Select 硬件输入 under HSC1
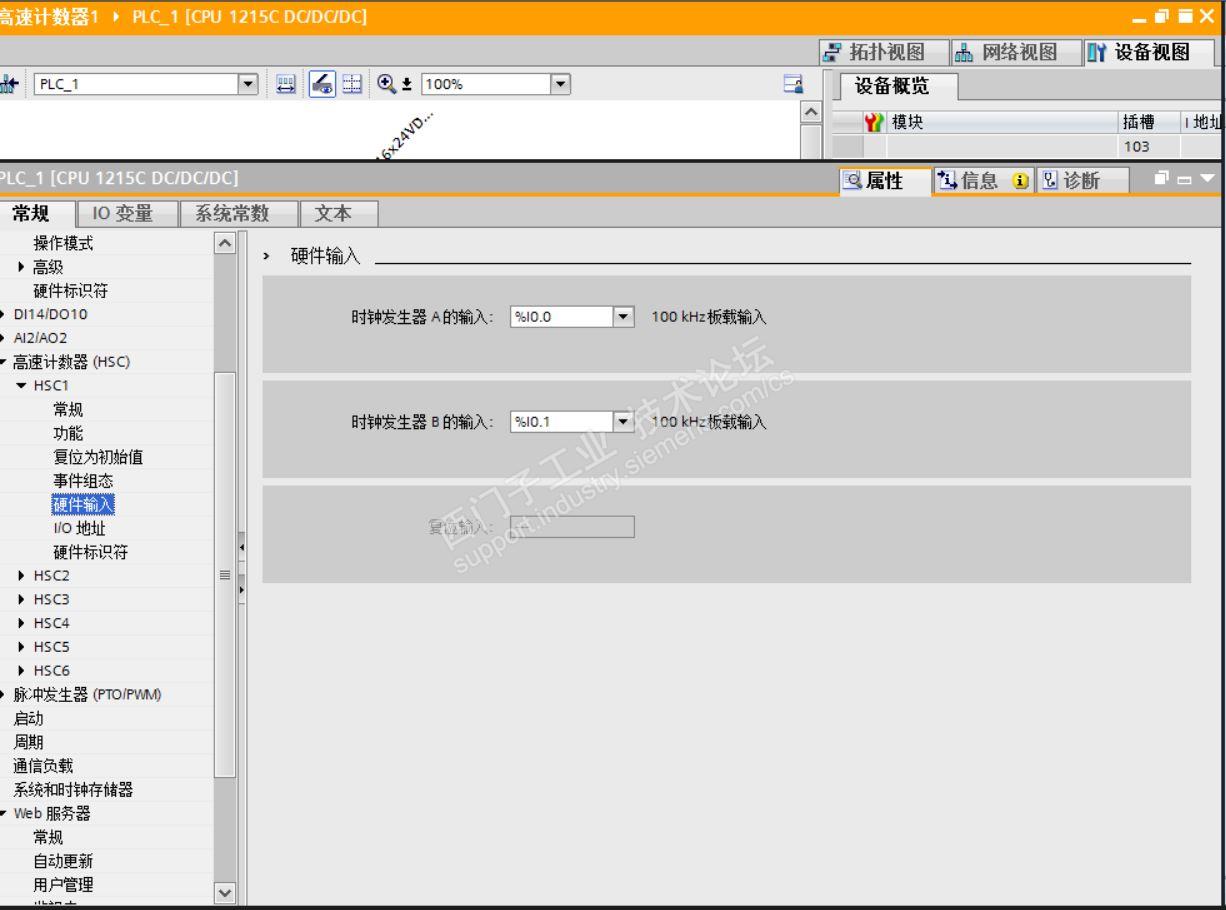The image size is (1226, 910). [x=83, y=505]
